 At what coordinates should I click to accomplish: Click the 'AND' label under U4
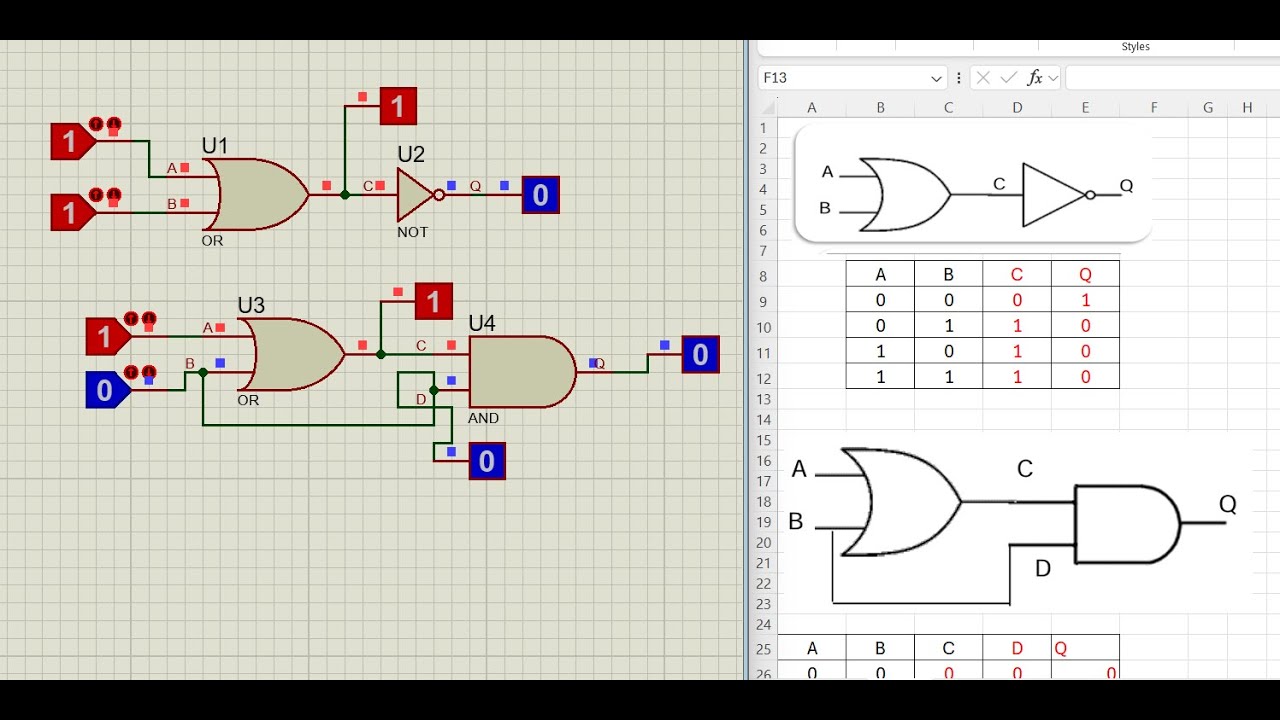(484, 418)
